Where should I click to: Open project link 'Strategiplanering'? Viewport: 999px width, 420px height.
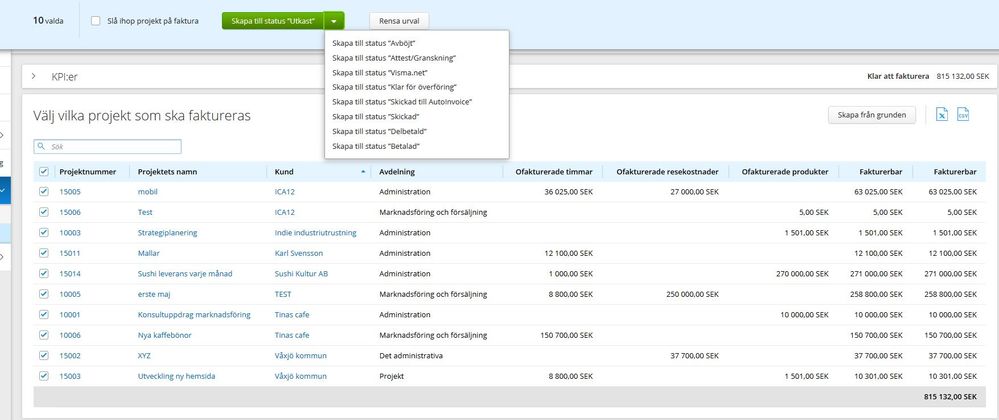click(x=167, y=232)
